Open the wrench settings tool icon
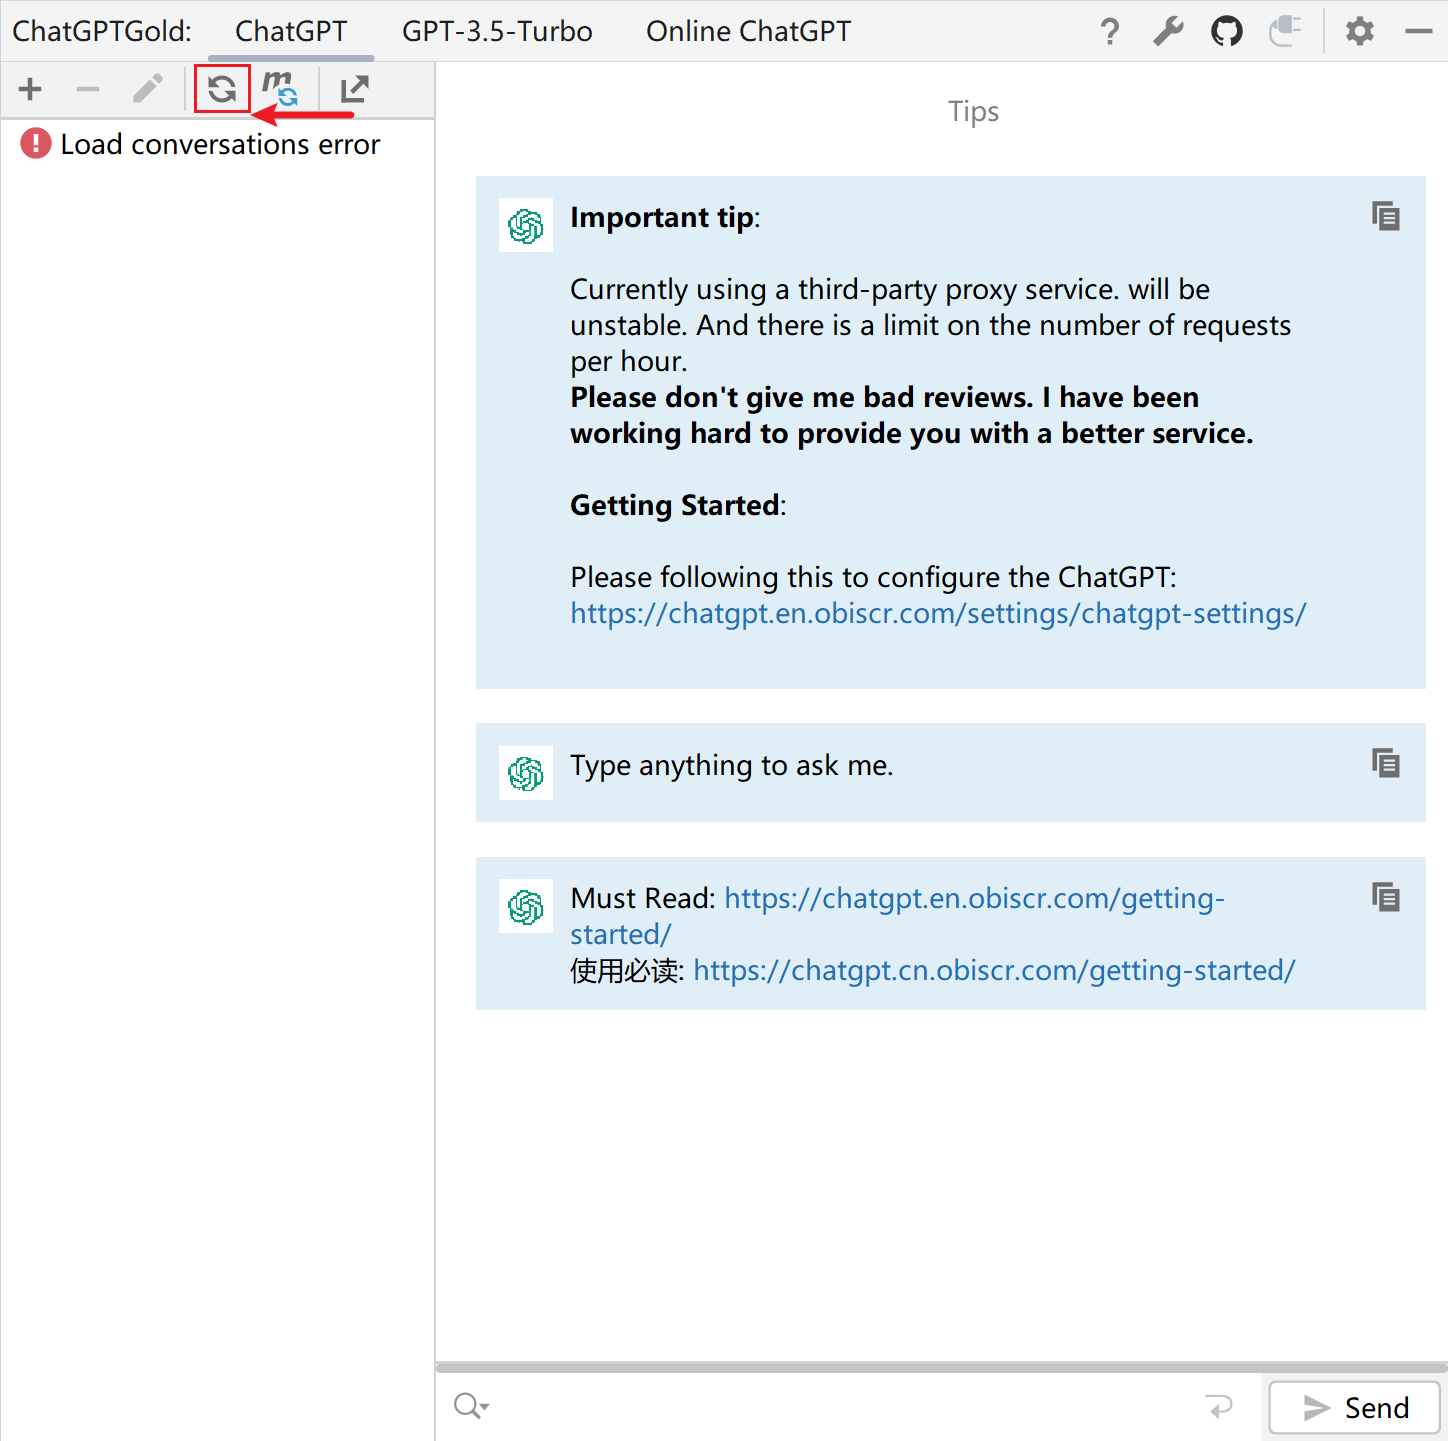1448x1441 pixels. click(1168, 32)
